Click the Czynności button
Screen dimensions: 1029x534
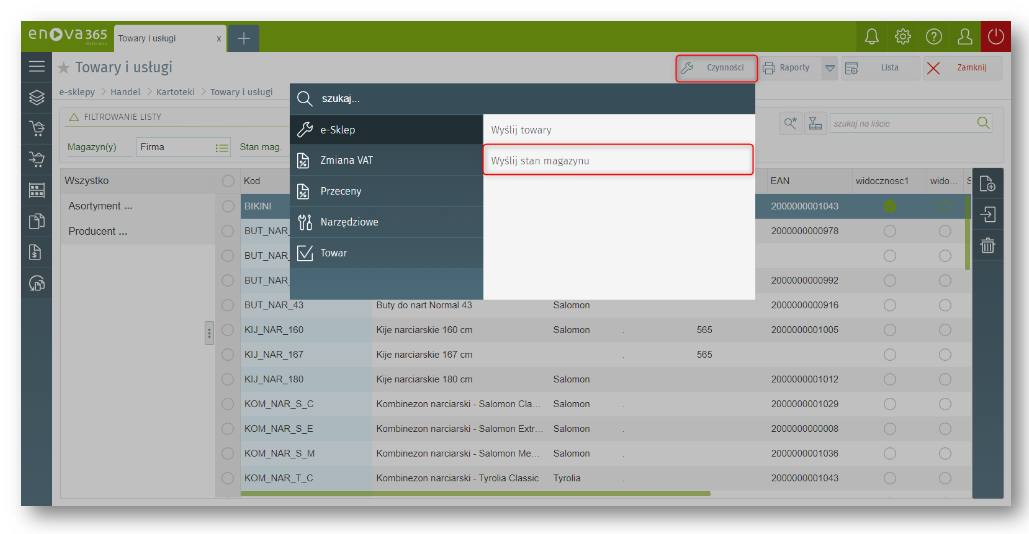[715, 68]
